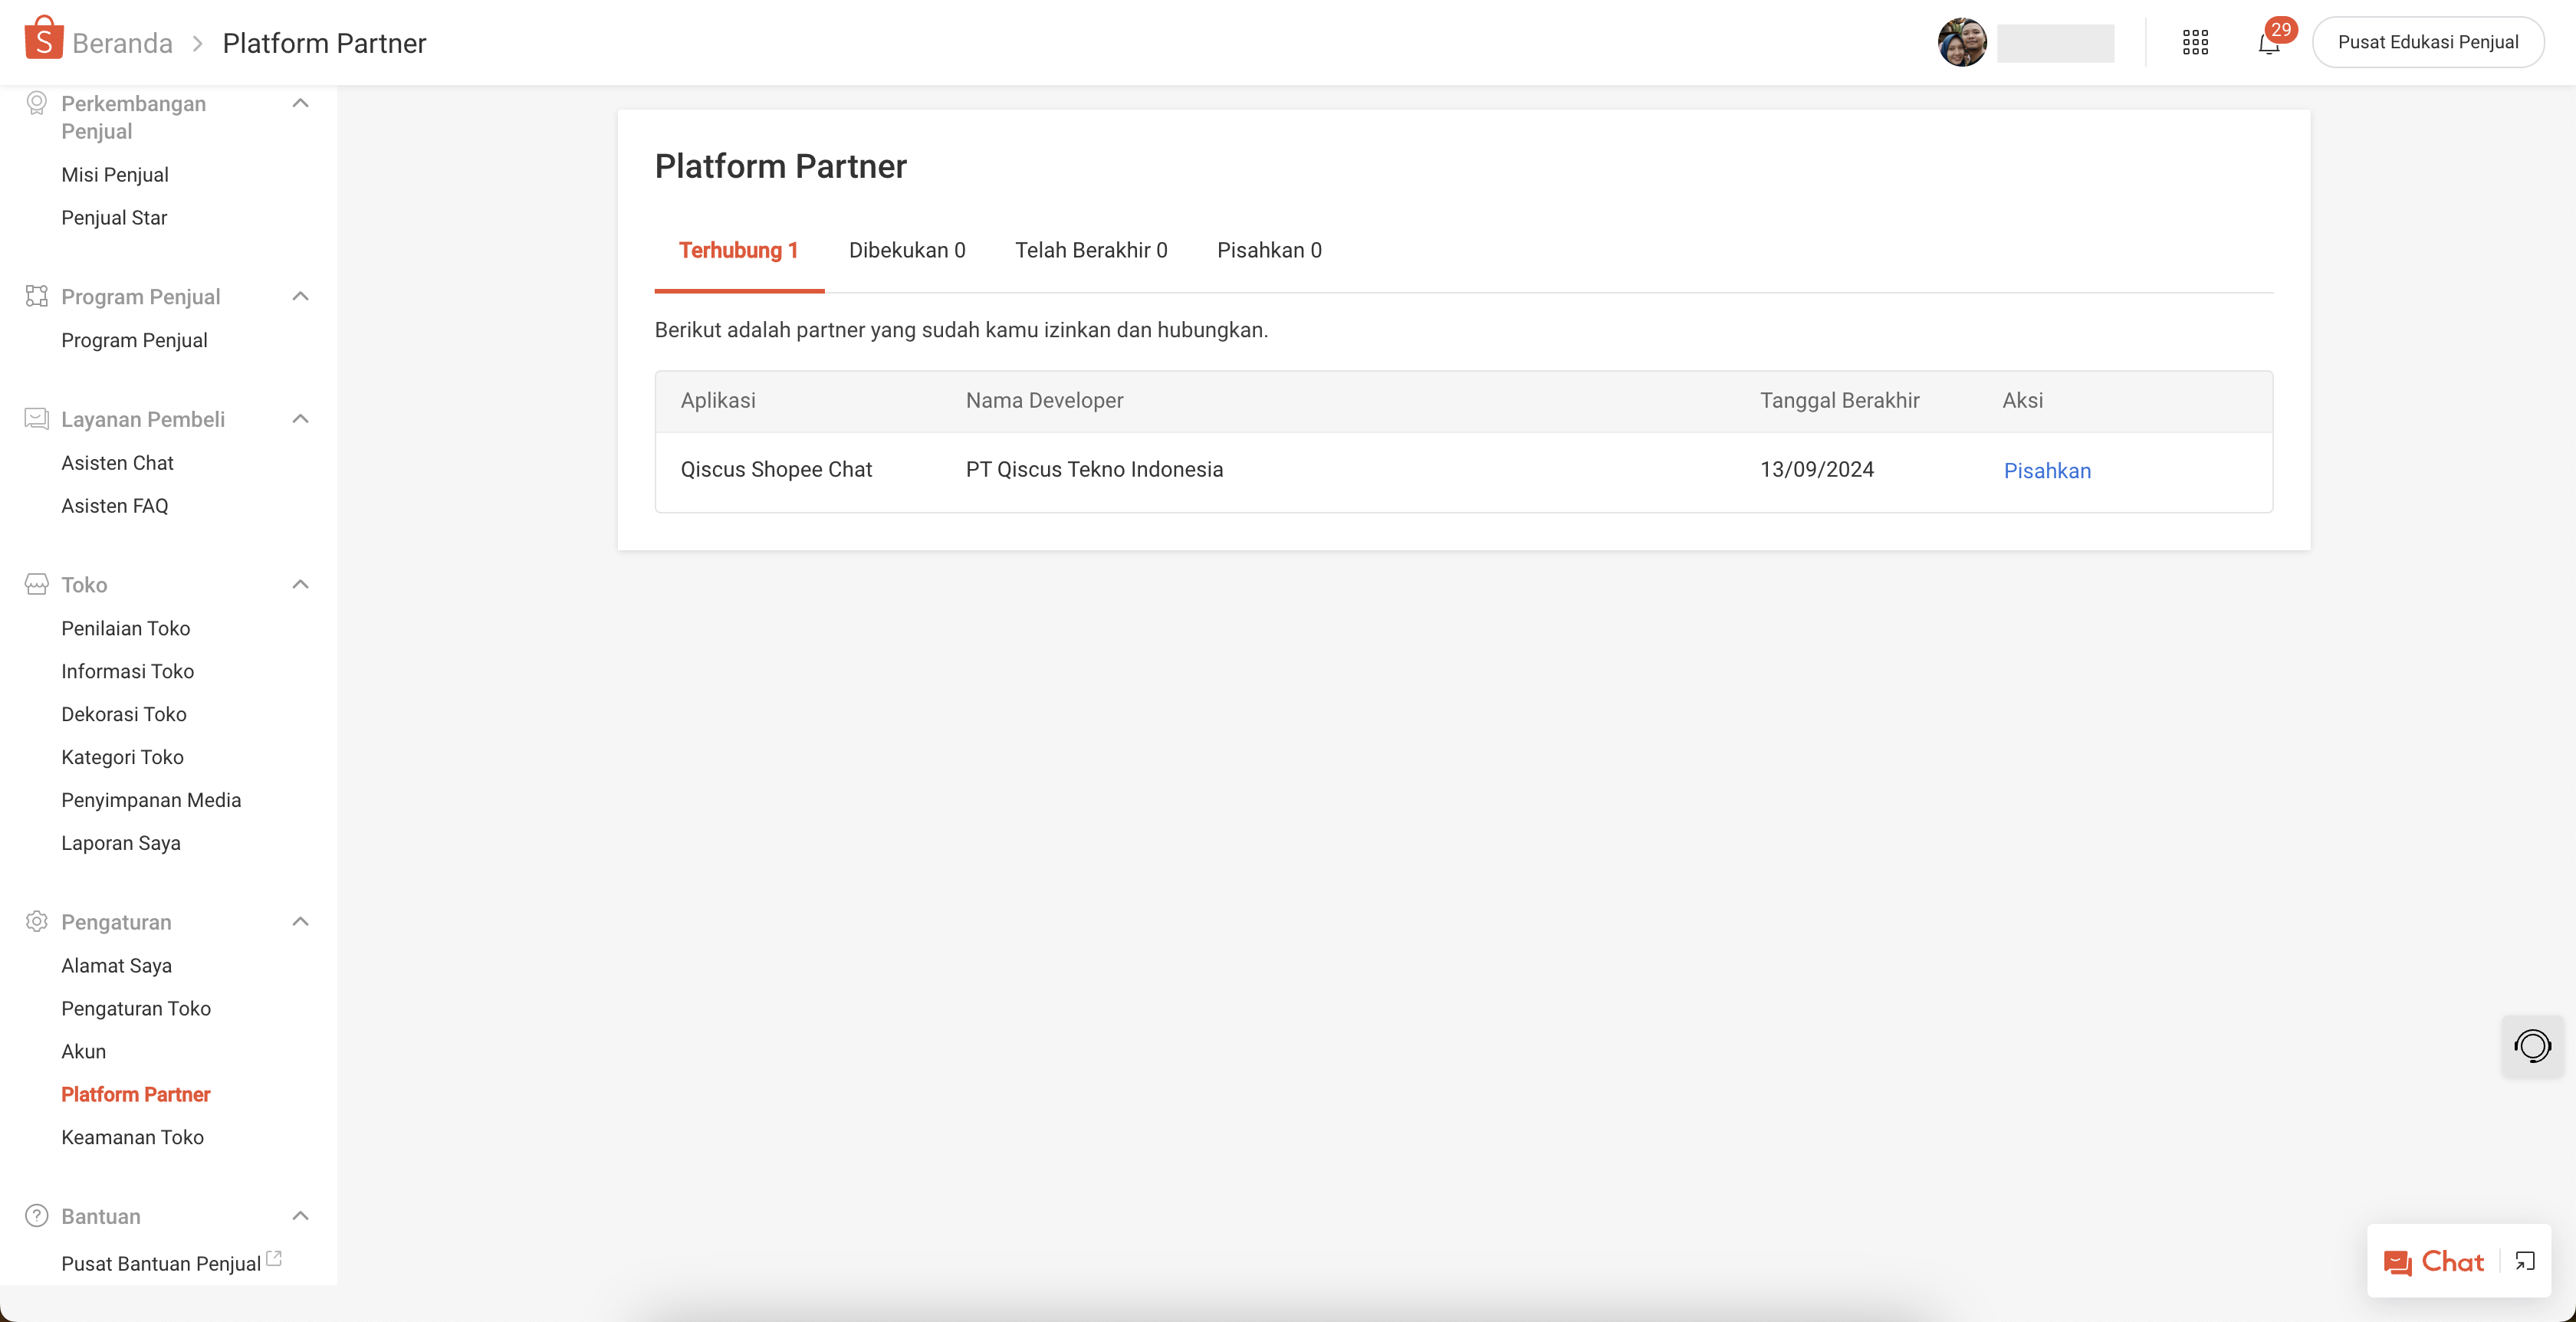Click the Tanggal Berakhir column header
2576x1322 pixels.
pos(1839,401)
